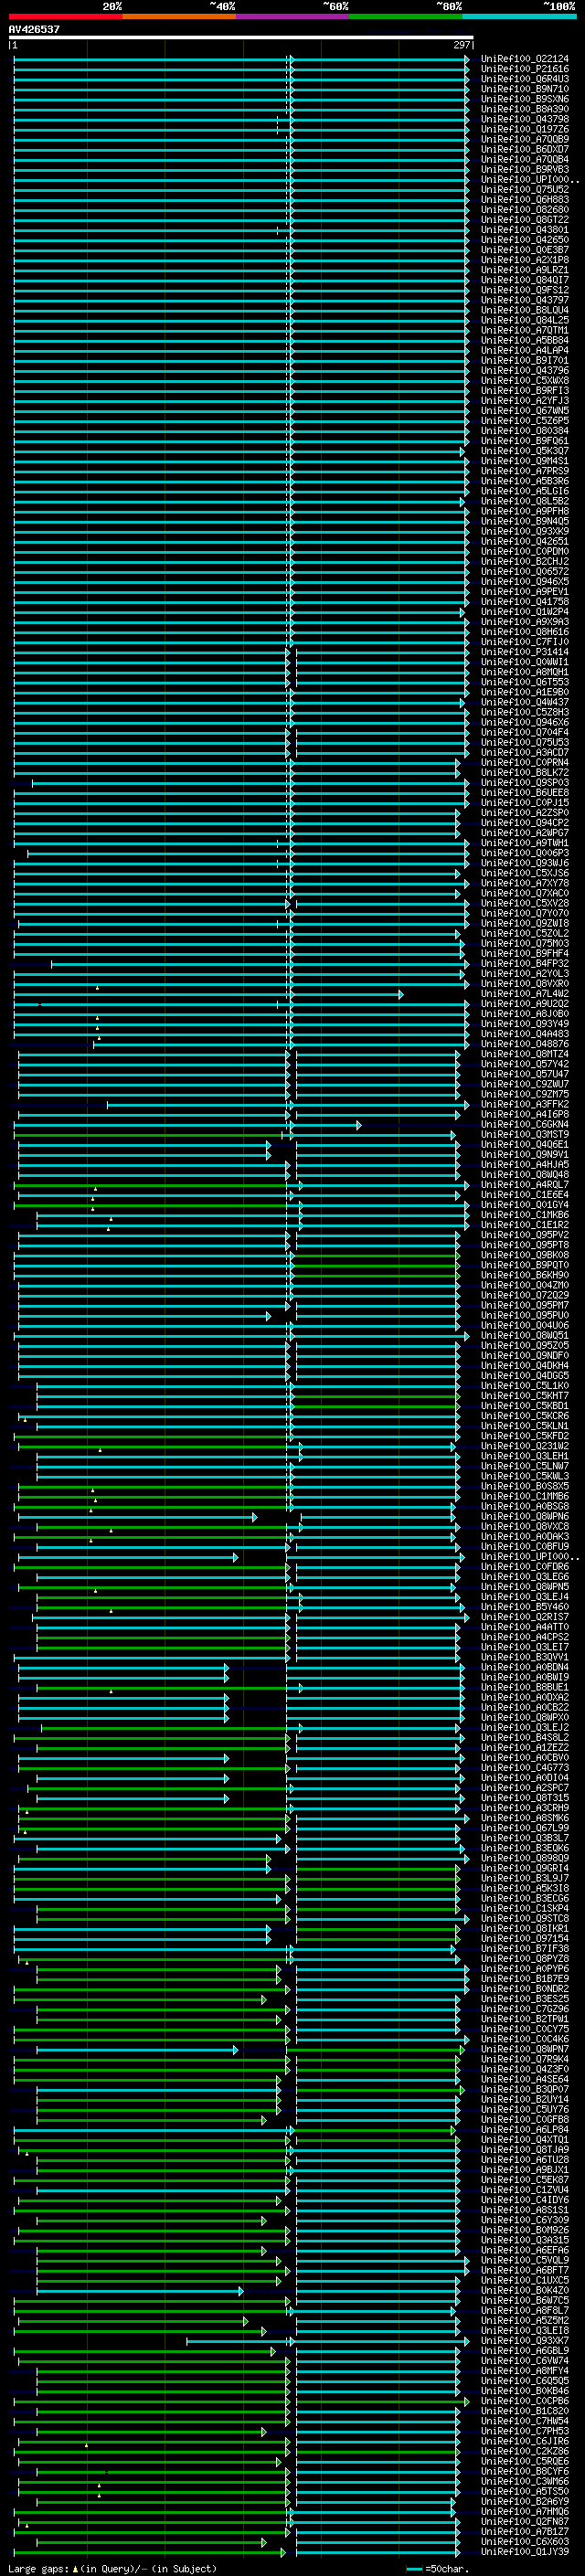This screenshot has height=2576, width=585.
Task: Select hit label UniRef100_Q93XK7
Action: (525, 2342)
